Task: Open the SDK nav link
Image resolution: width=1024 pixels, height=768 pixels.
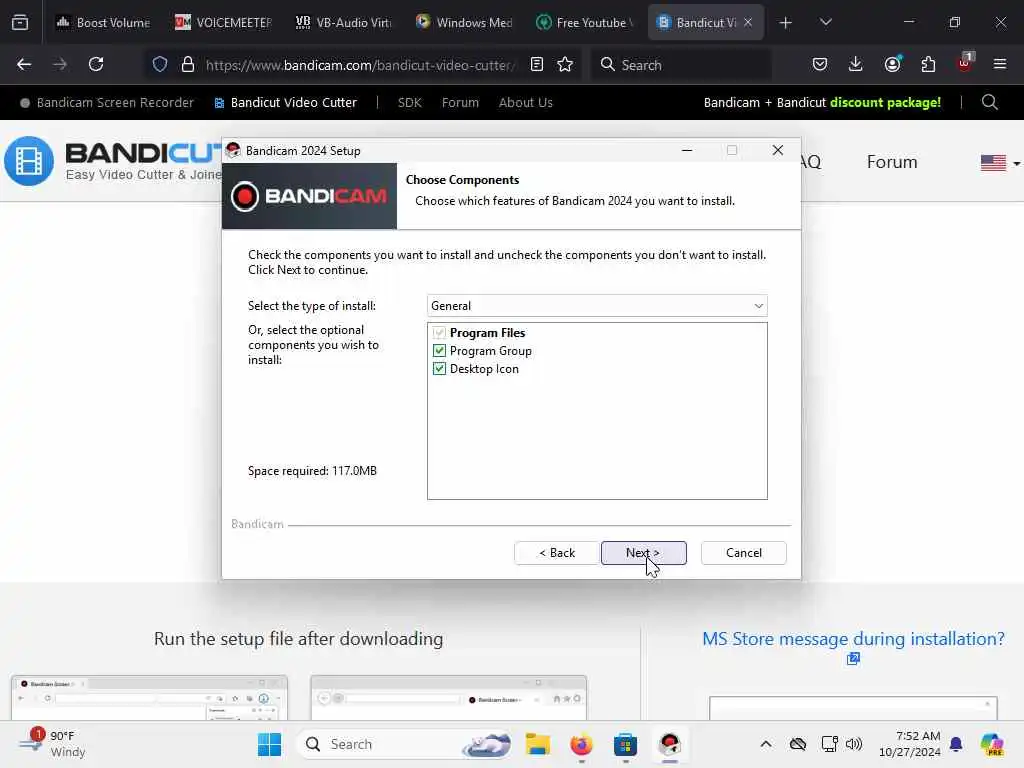Action: (x=409, y=103)
